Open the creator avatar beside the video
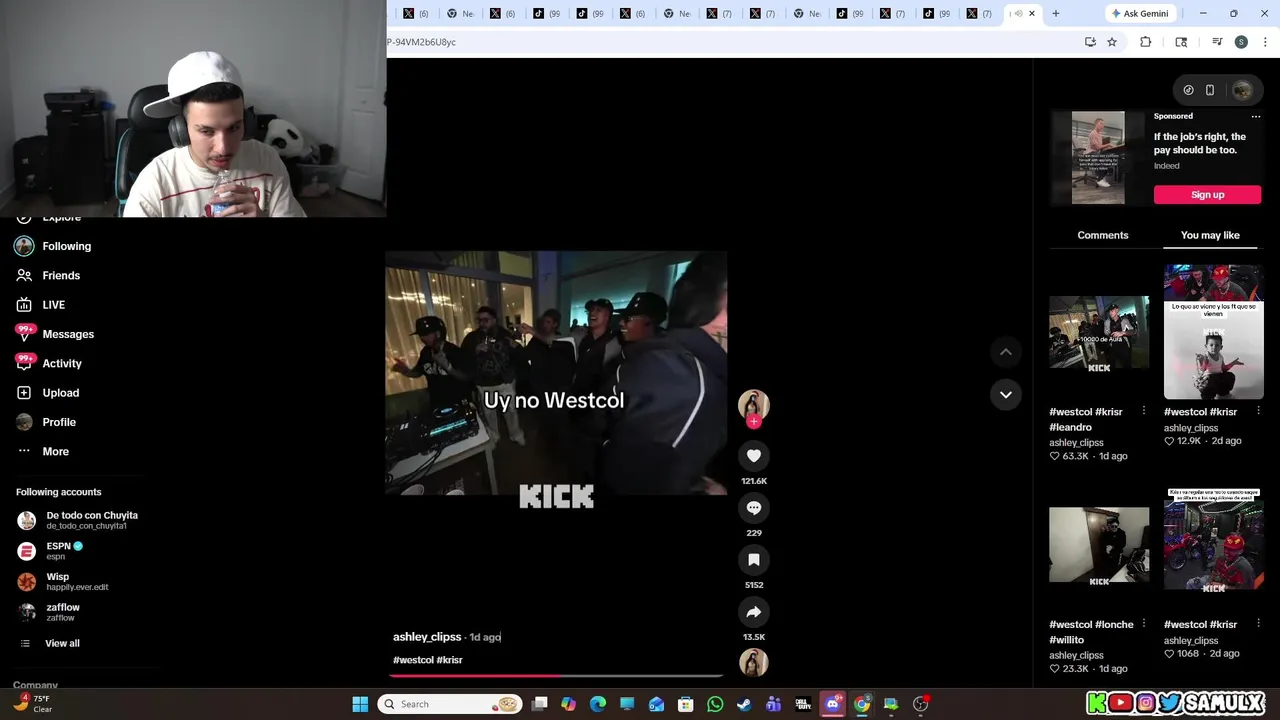The height and width of the screenshot is (720, 1280). pyautogui.click(x=754, y=404)
